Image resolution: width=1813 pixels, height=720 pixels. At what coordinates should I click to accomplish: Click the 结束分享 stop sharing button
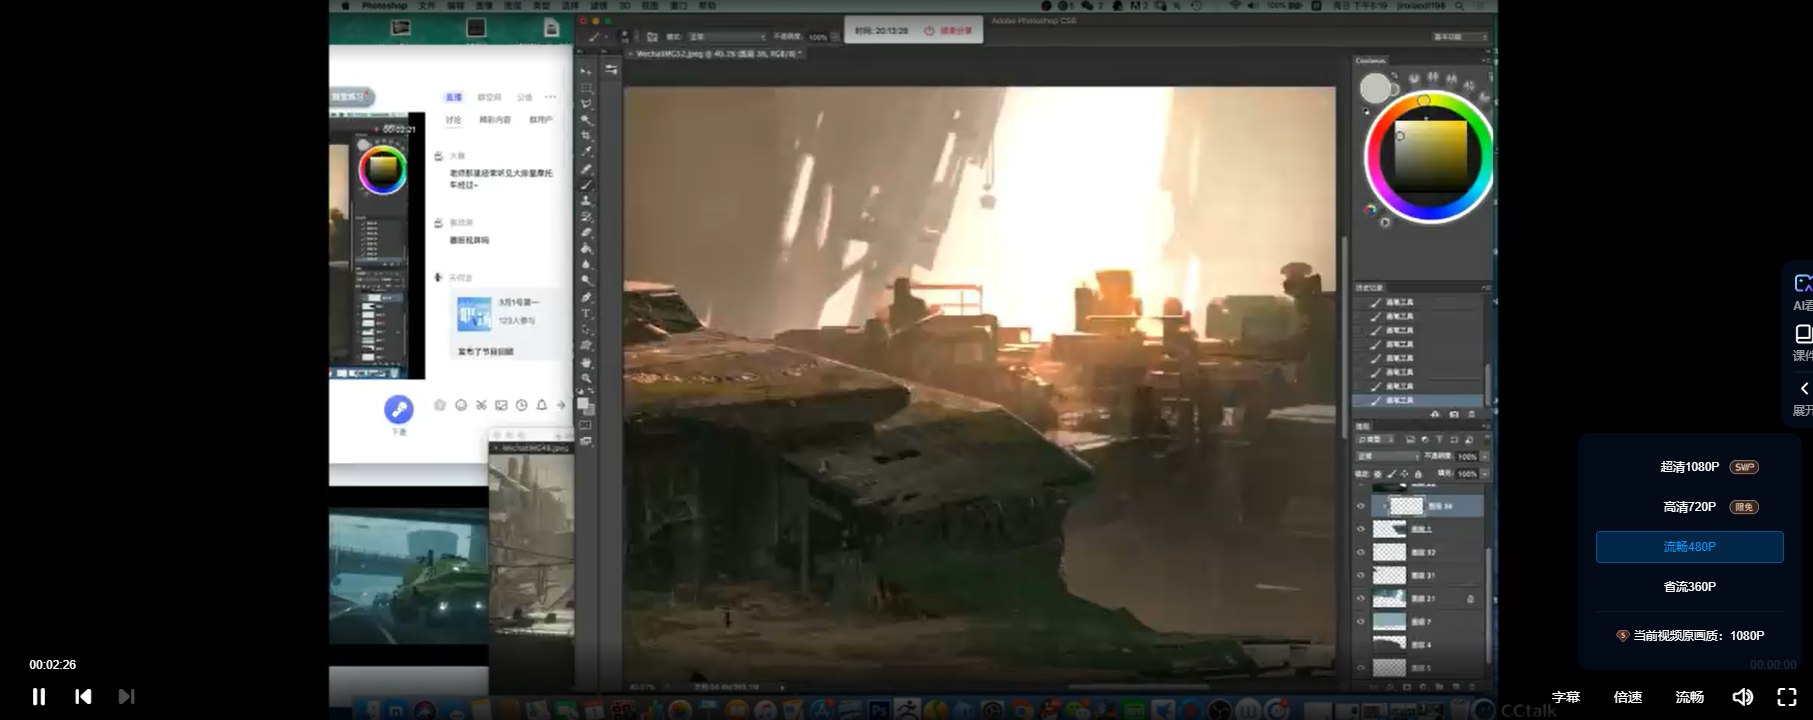pos(948,31)
